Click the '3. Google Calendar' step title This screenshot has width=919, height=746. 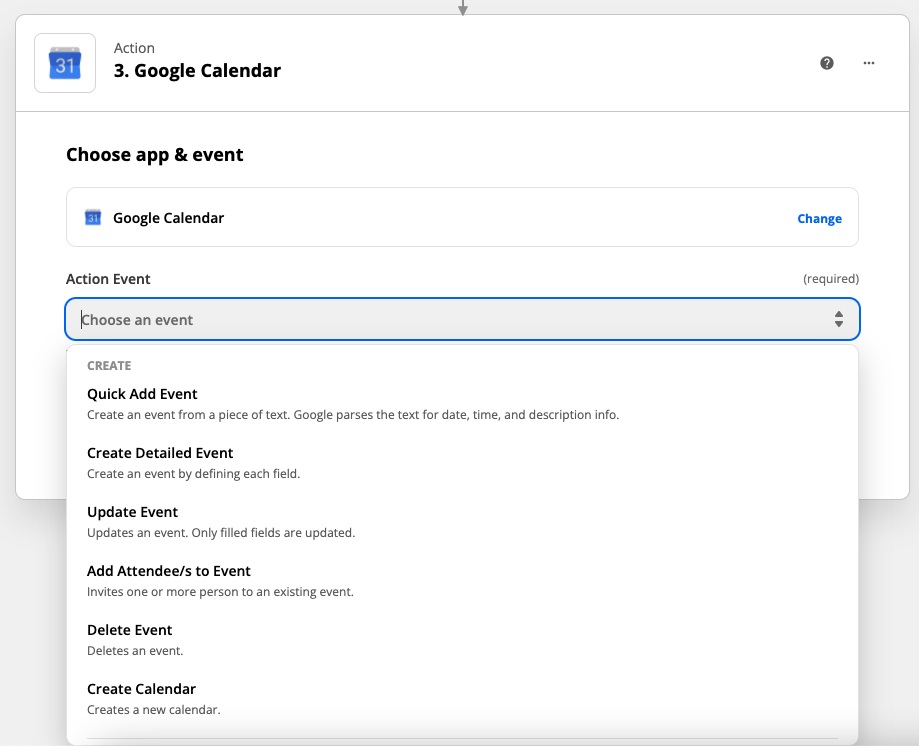click(x=197, y=71)
